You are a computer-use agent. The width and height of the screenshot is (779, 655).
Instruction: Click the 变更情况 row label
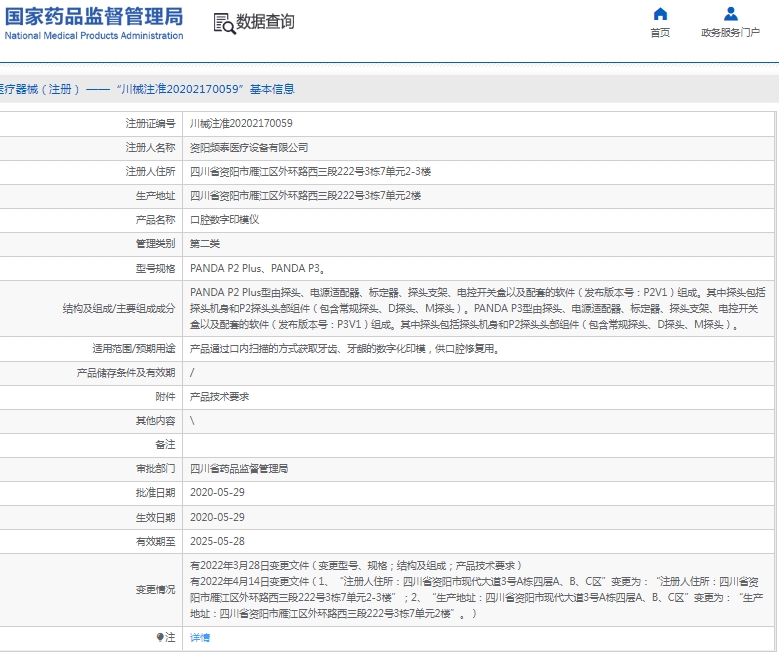[155, 589]
